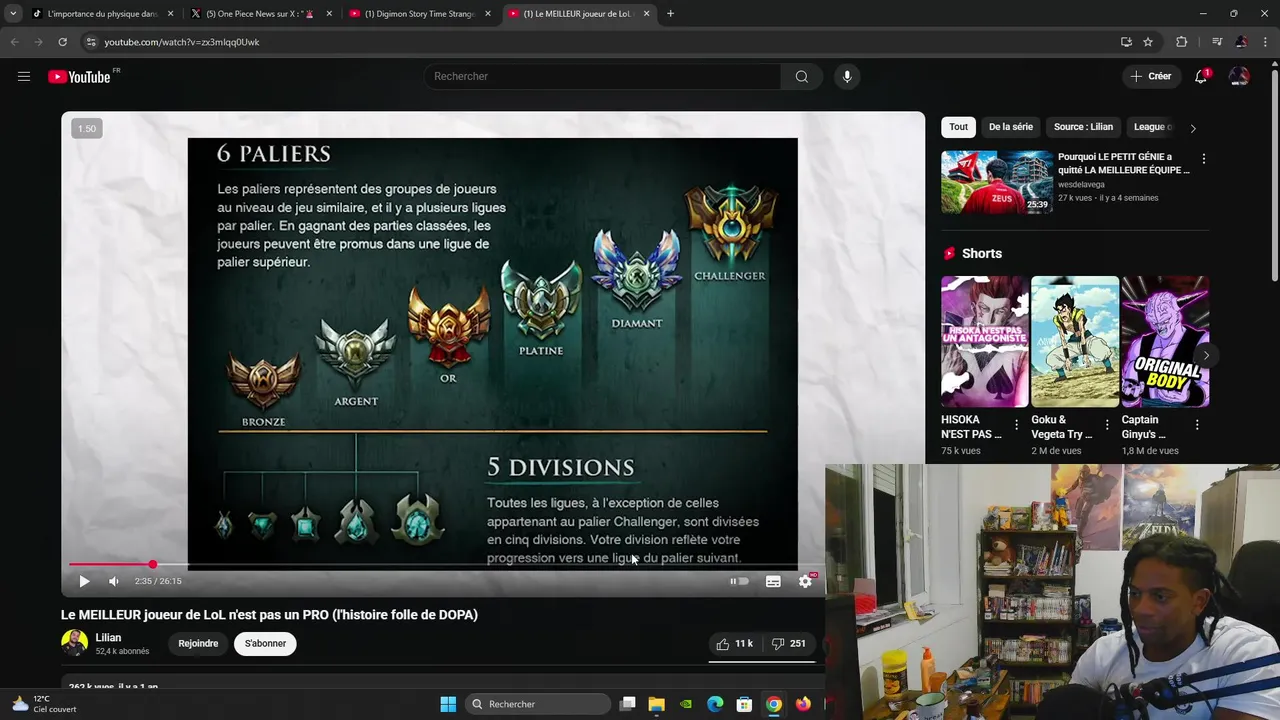
Task: Select the De la série filter chip
Action: point(1011,127)
